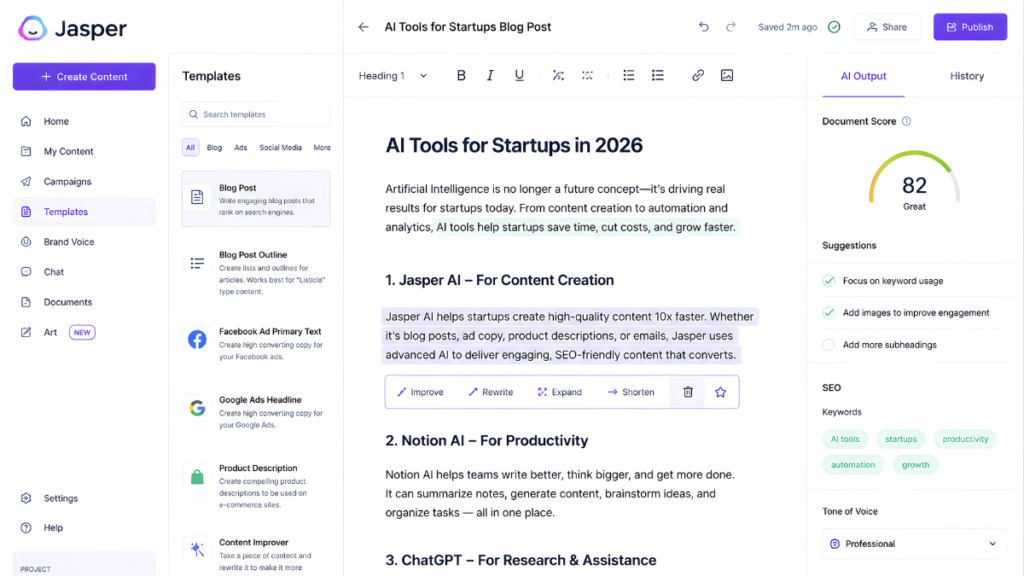Select the automation keyword tag
Screen dimensions: 1024x576
[853, 465]
